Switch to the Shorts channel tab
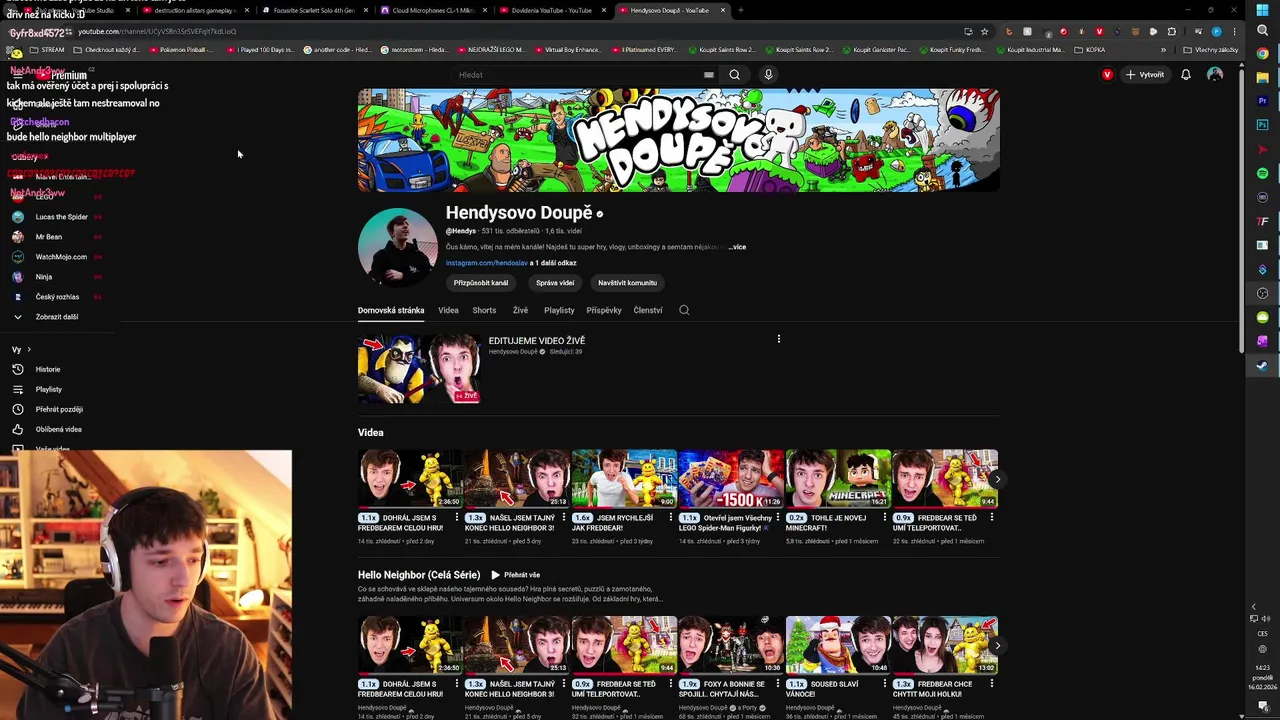The image size is (1280, 720). [484, 310]
